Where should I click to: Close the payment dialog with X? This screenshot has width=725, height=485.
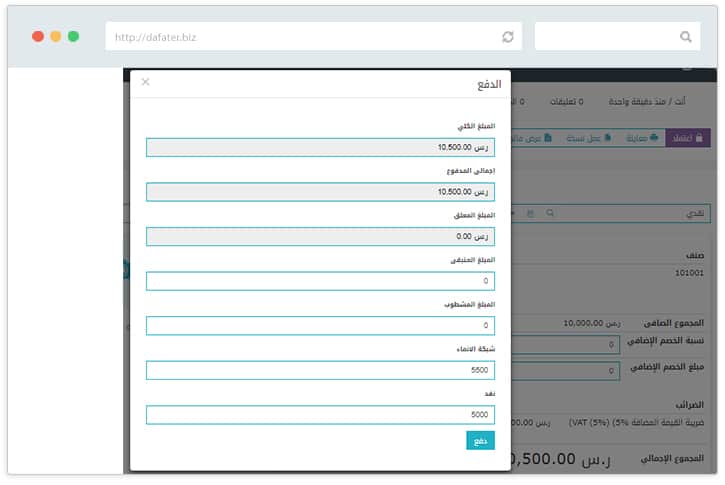(145, 82)
